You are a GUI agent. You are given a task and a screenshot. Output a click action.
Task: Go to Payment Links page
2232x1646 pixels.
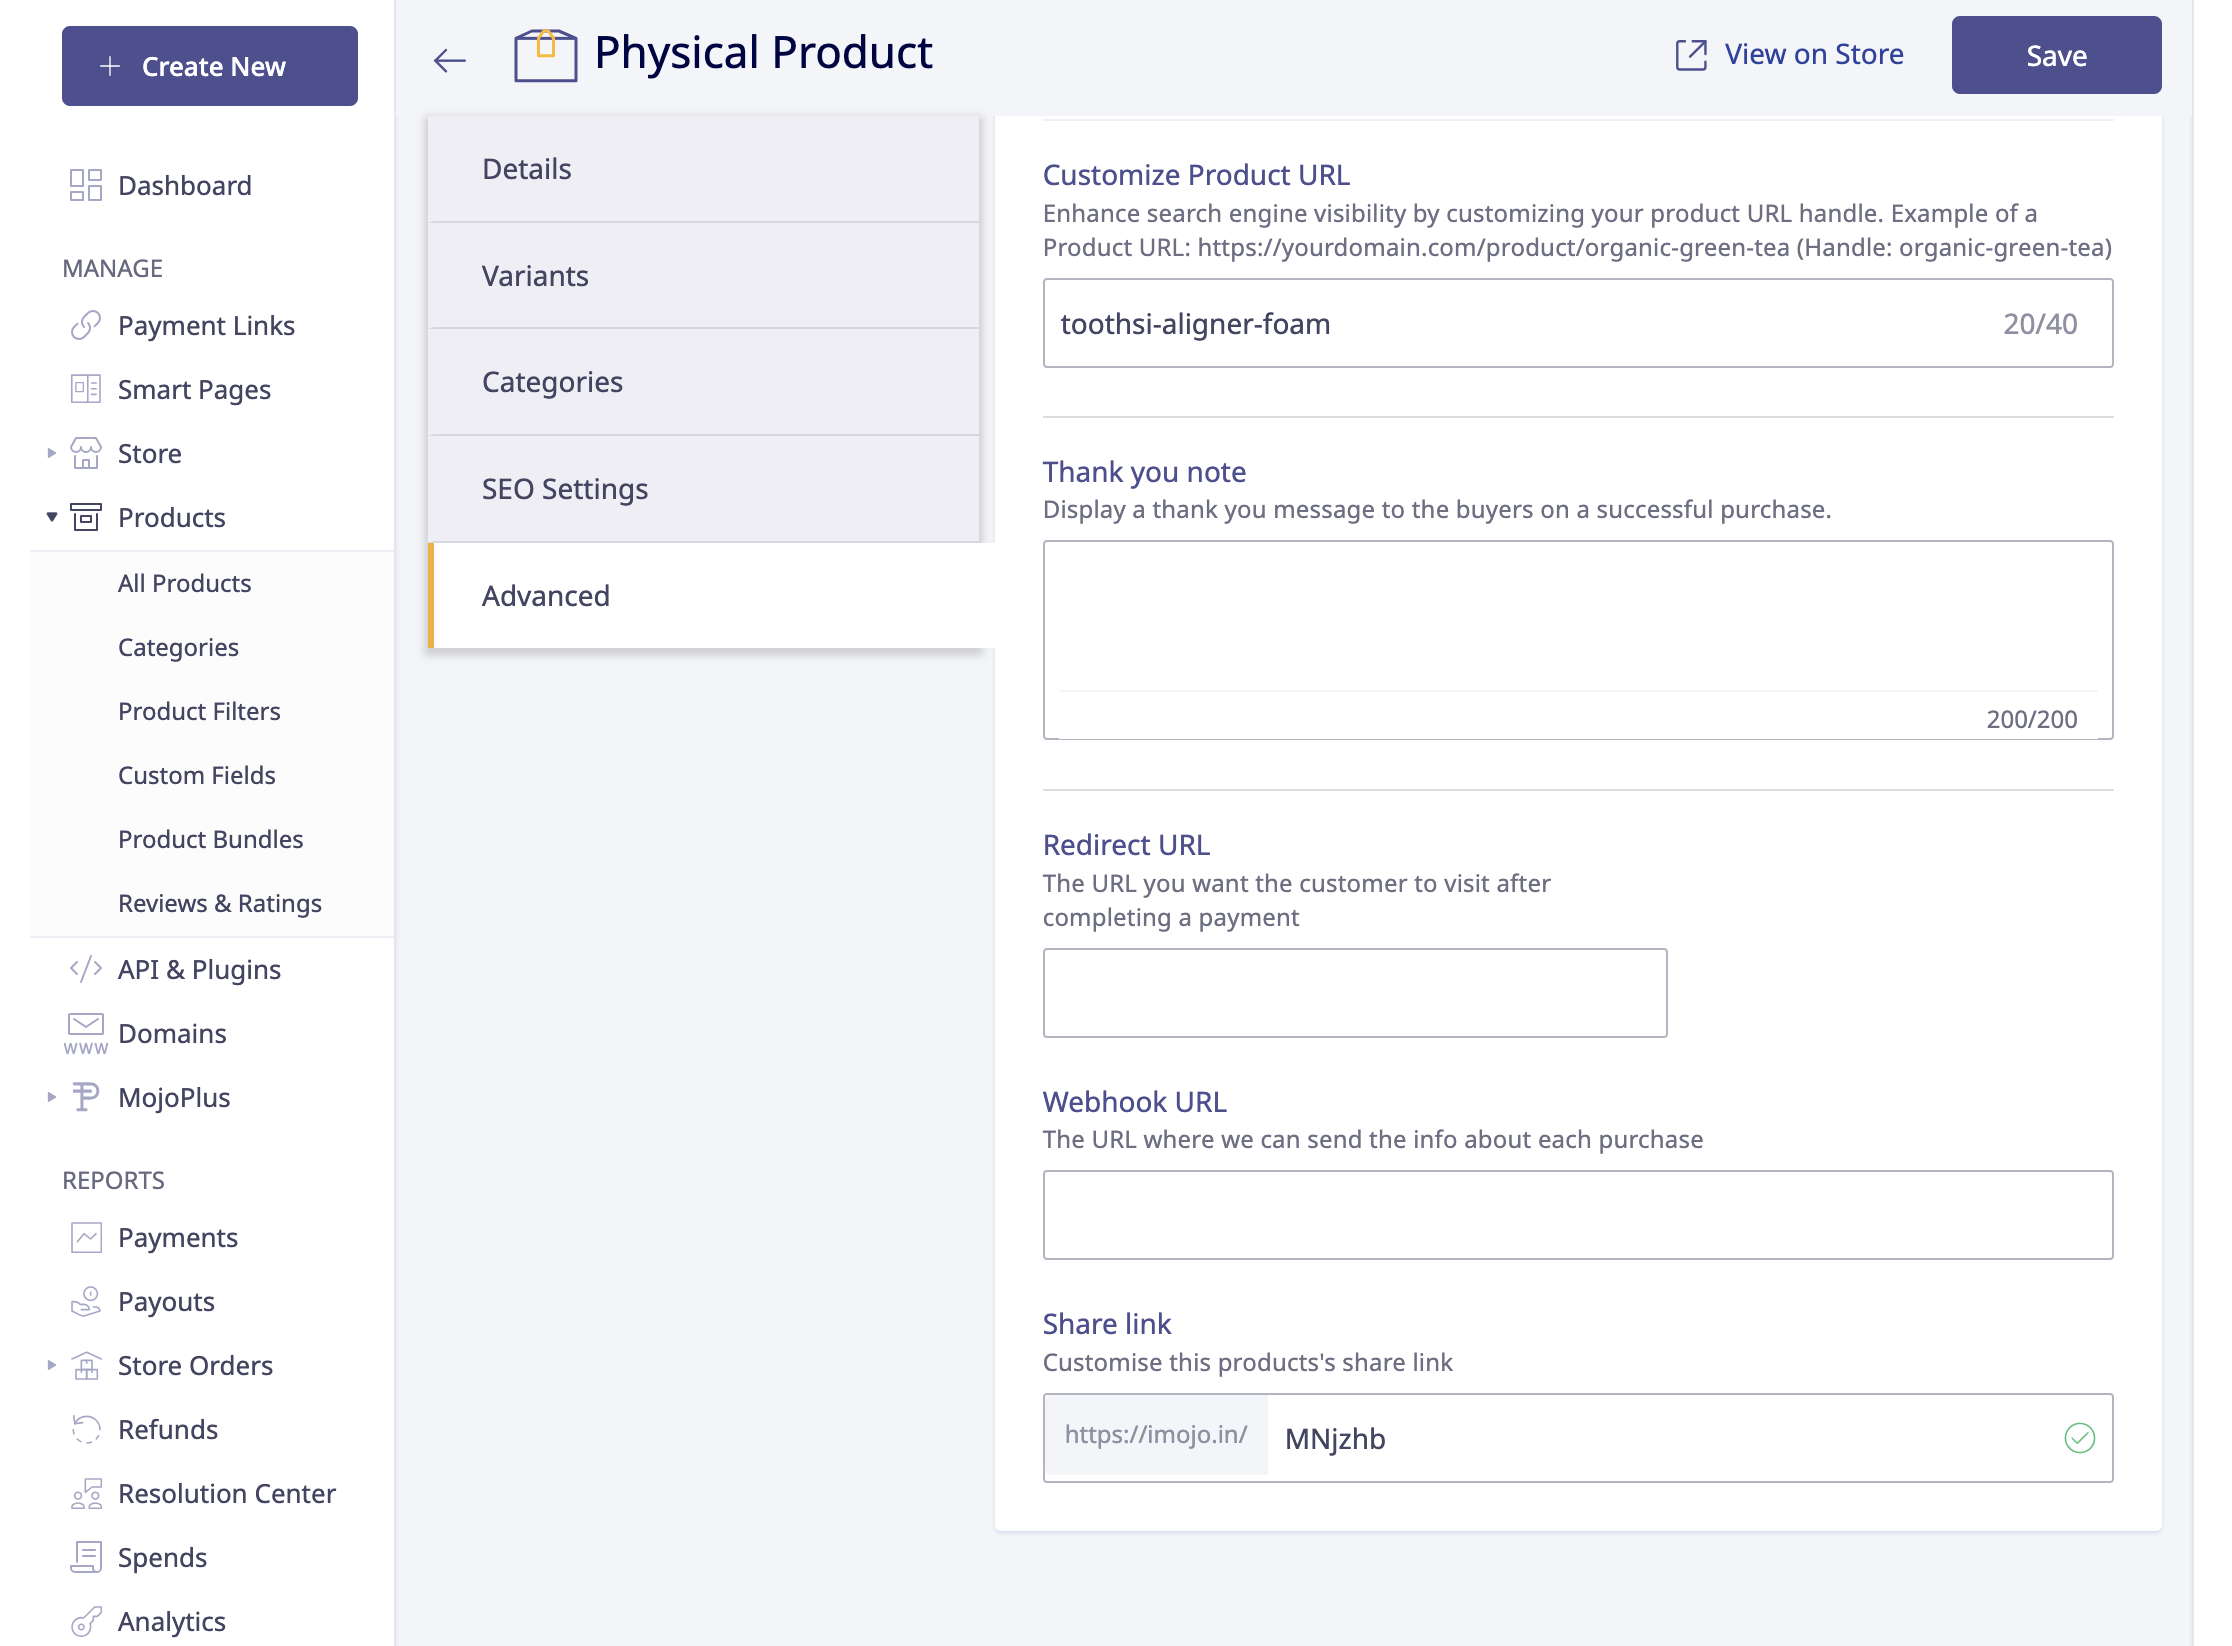tap(206, 325)
